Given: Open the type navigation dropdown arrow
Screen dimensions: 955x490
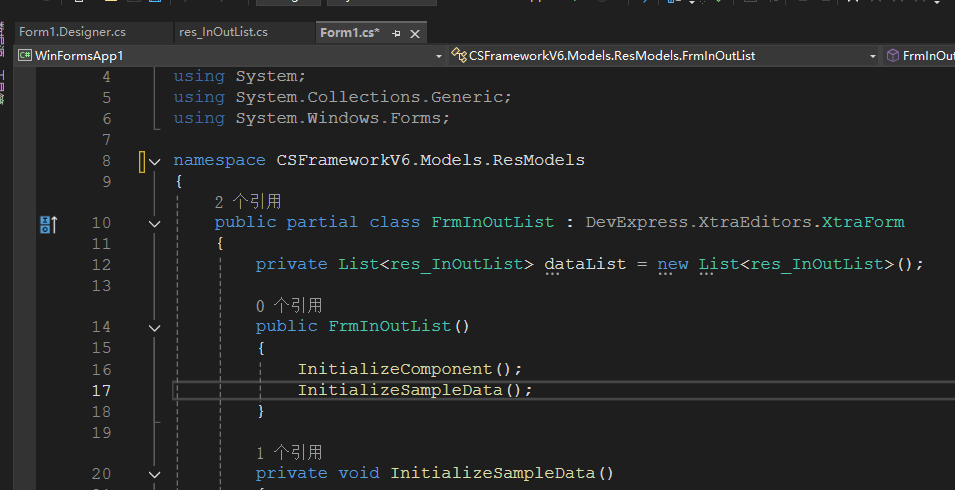Looking at the screenshot, I should tap(873, 56).
